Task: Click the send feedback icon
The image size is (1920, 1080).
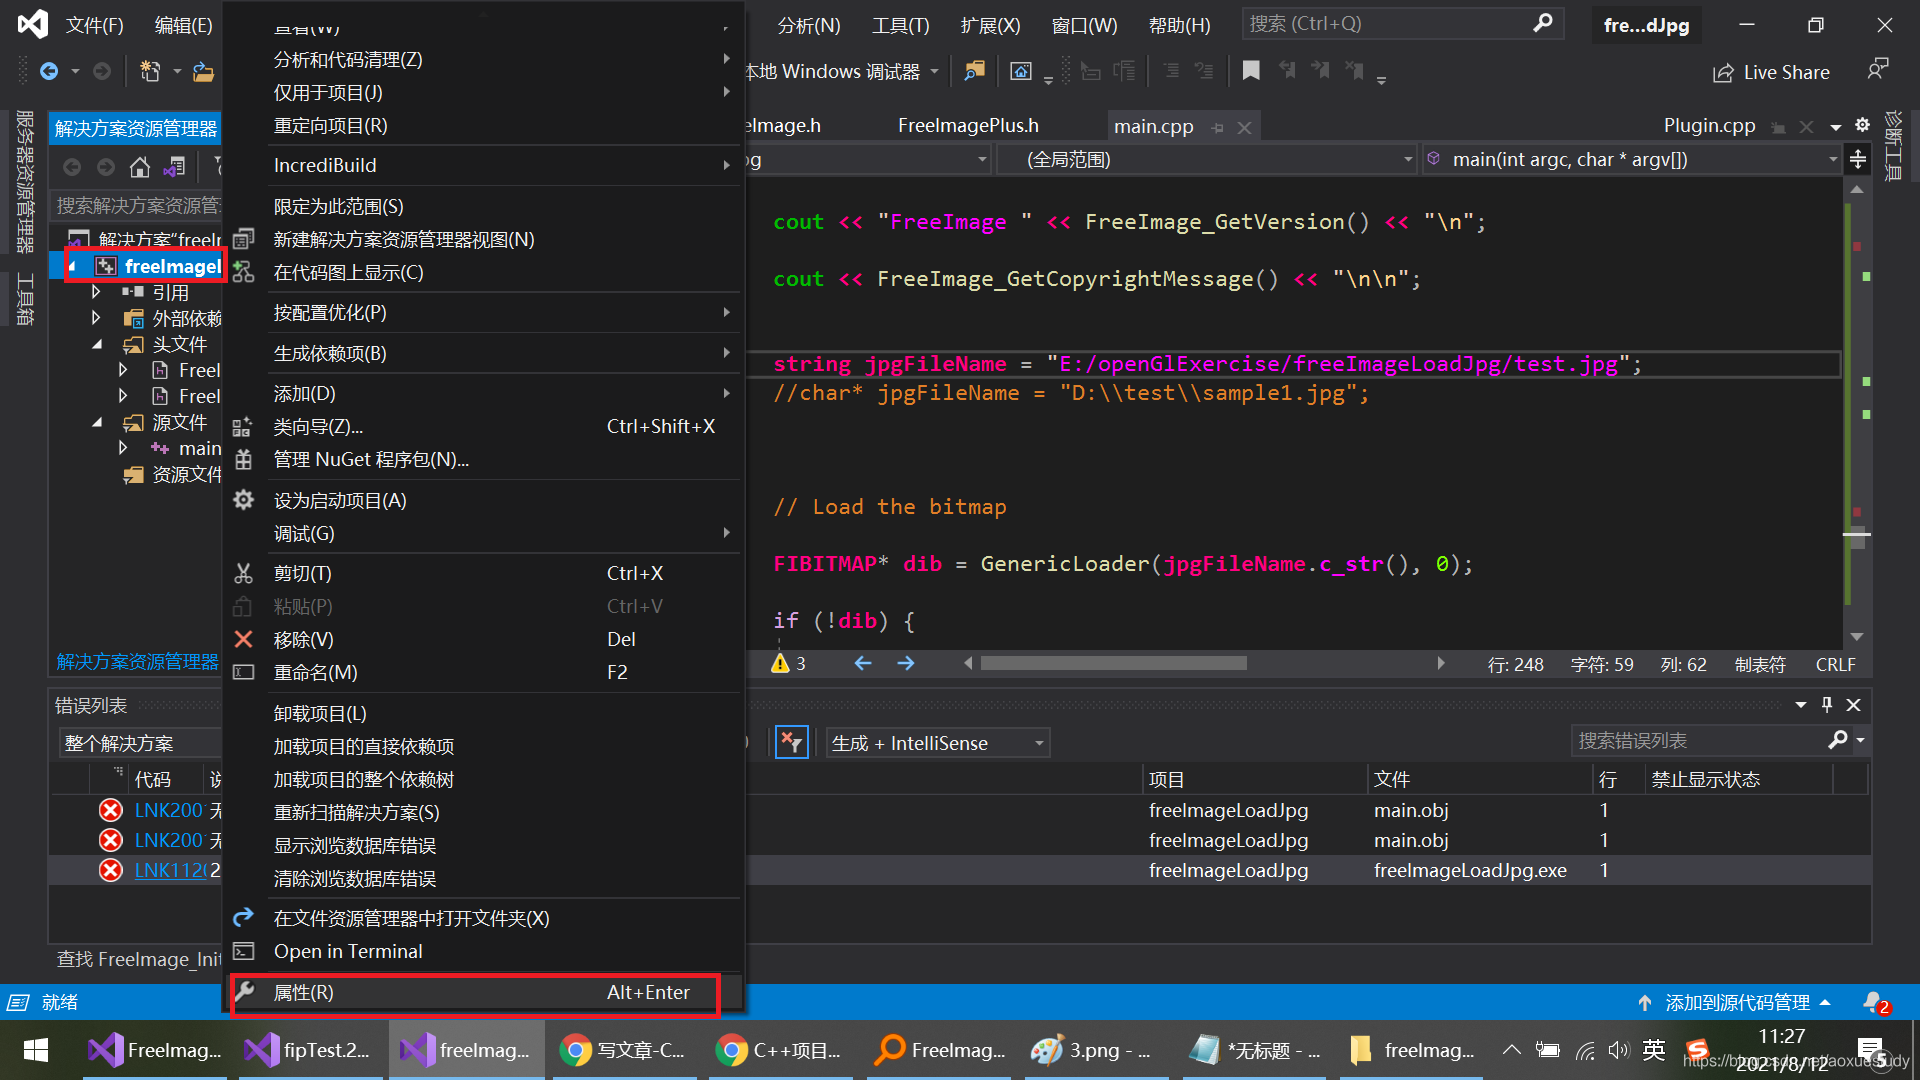Action: pos(1877,70)
